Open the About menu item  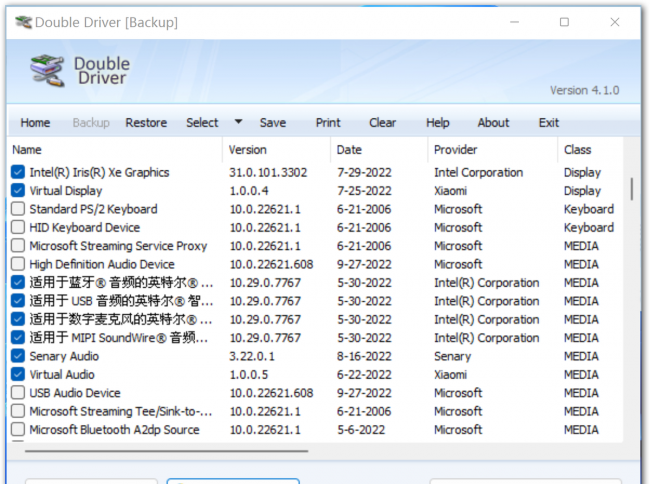pyautogui.click(x=493, y=123)
